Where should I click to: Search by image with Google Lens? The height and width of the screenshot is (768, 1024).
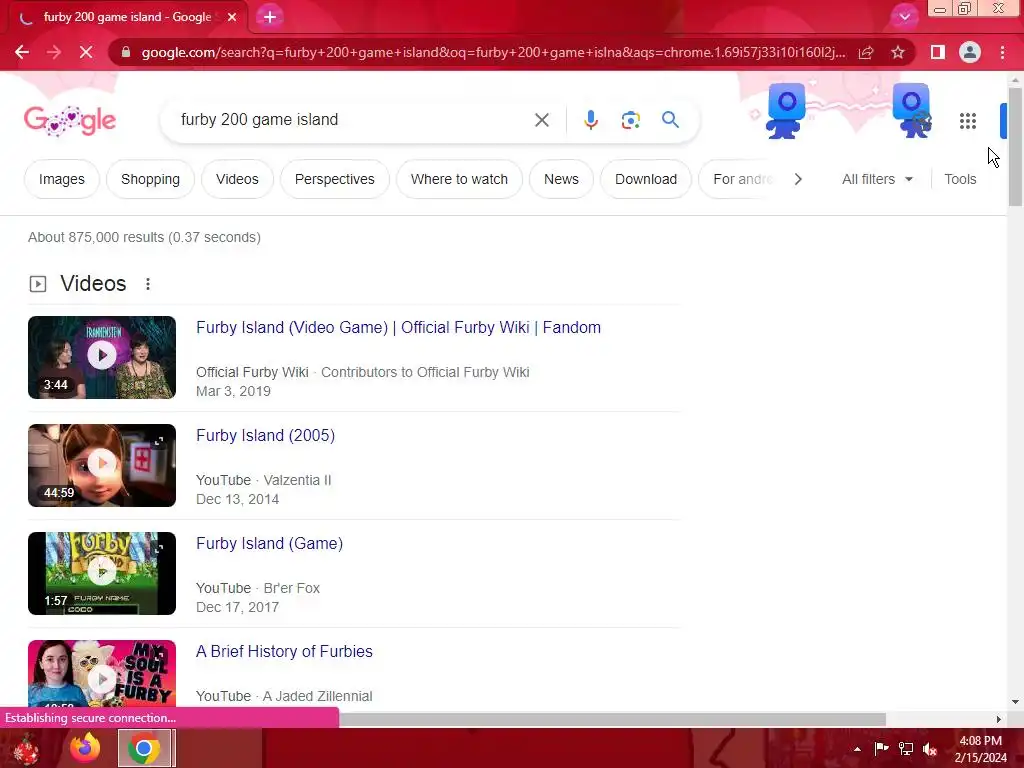pos(630,120)
